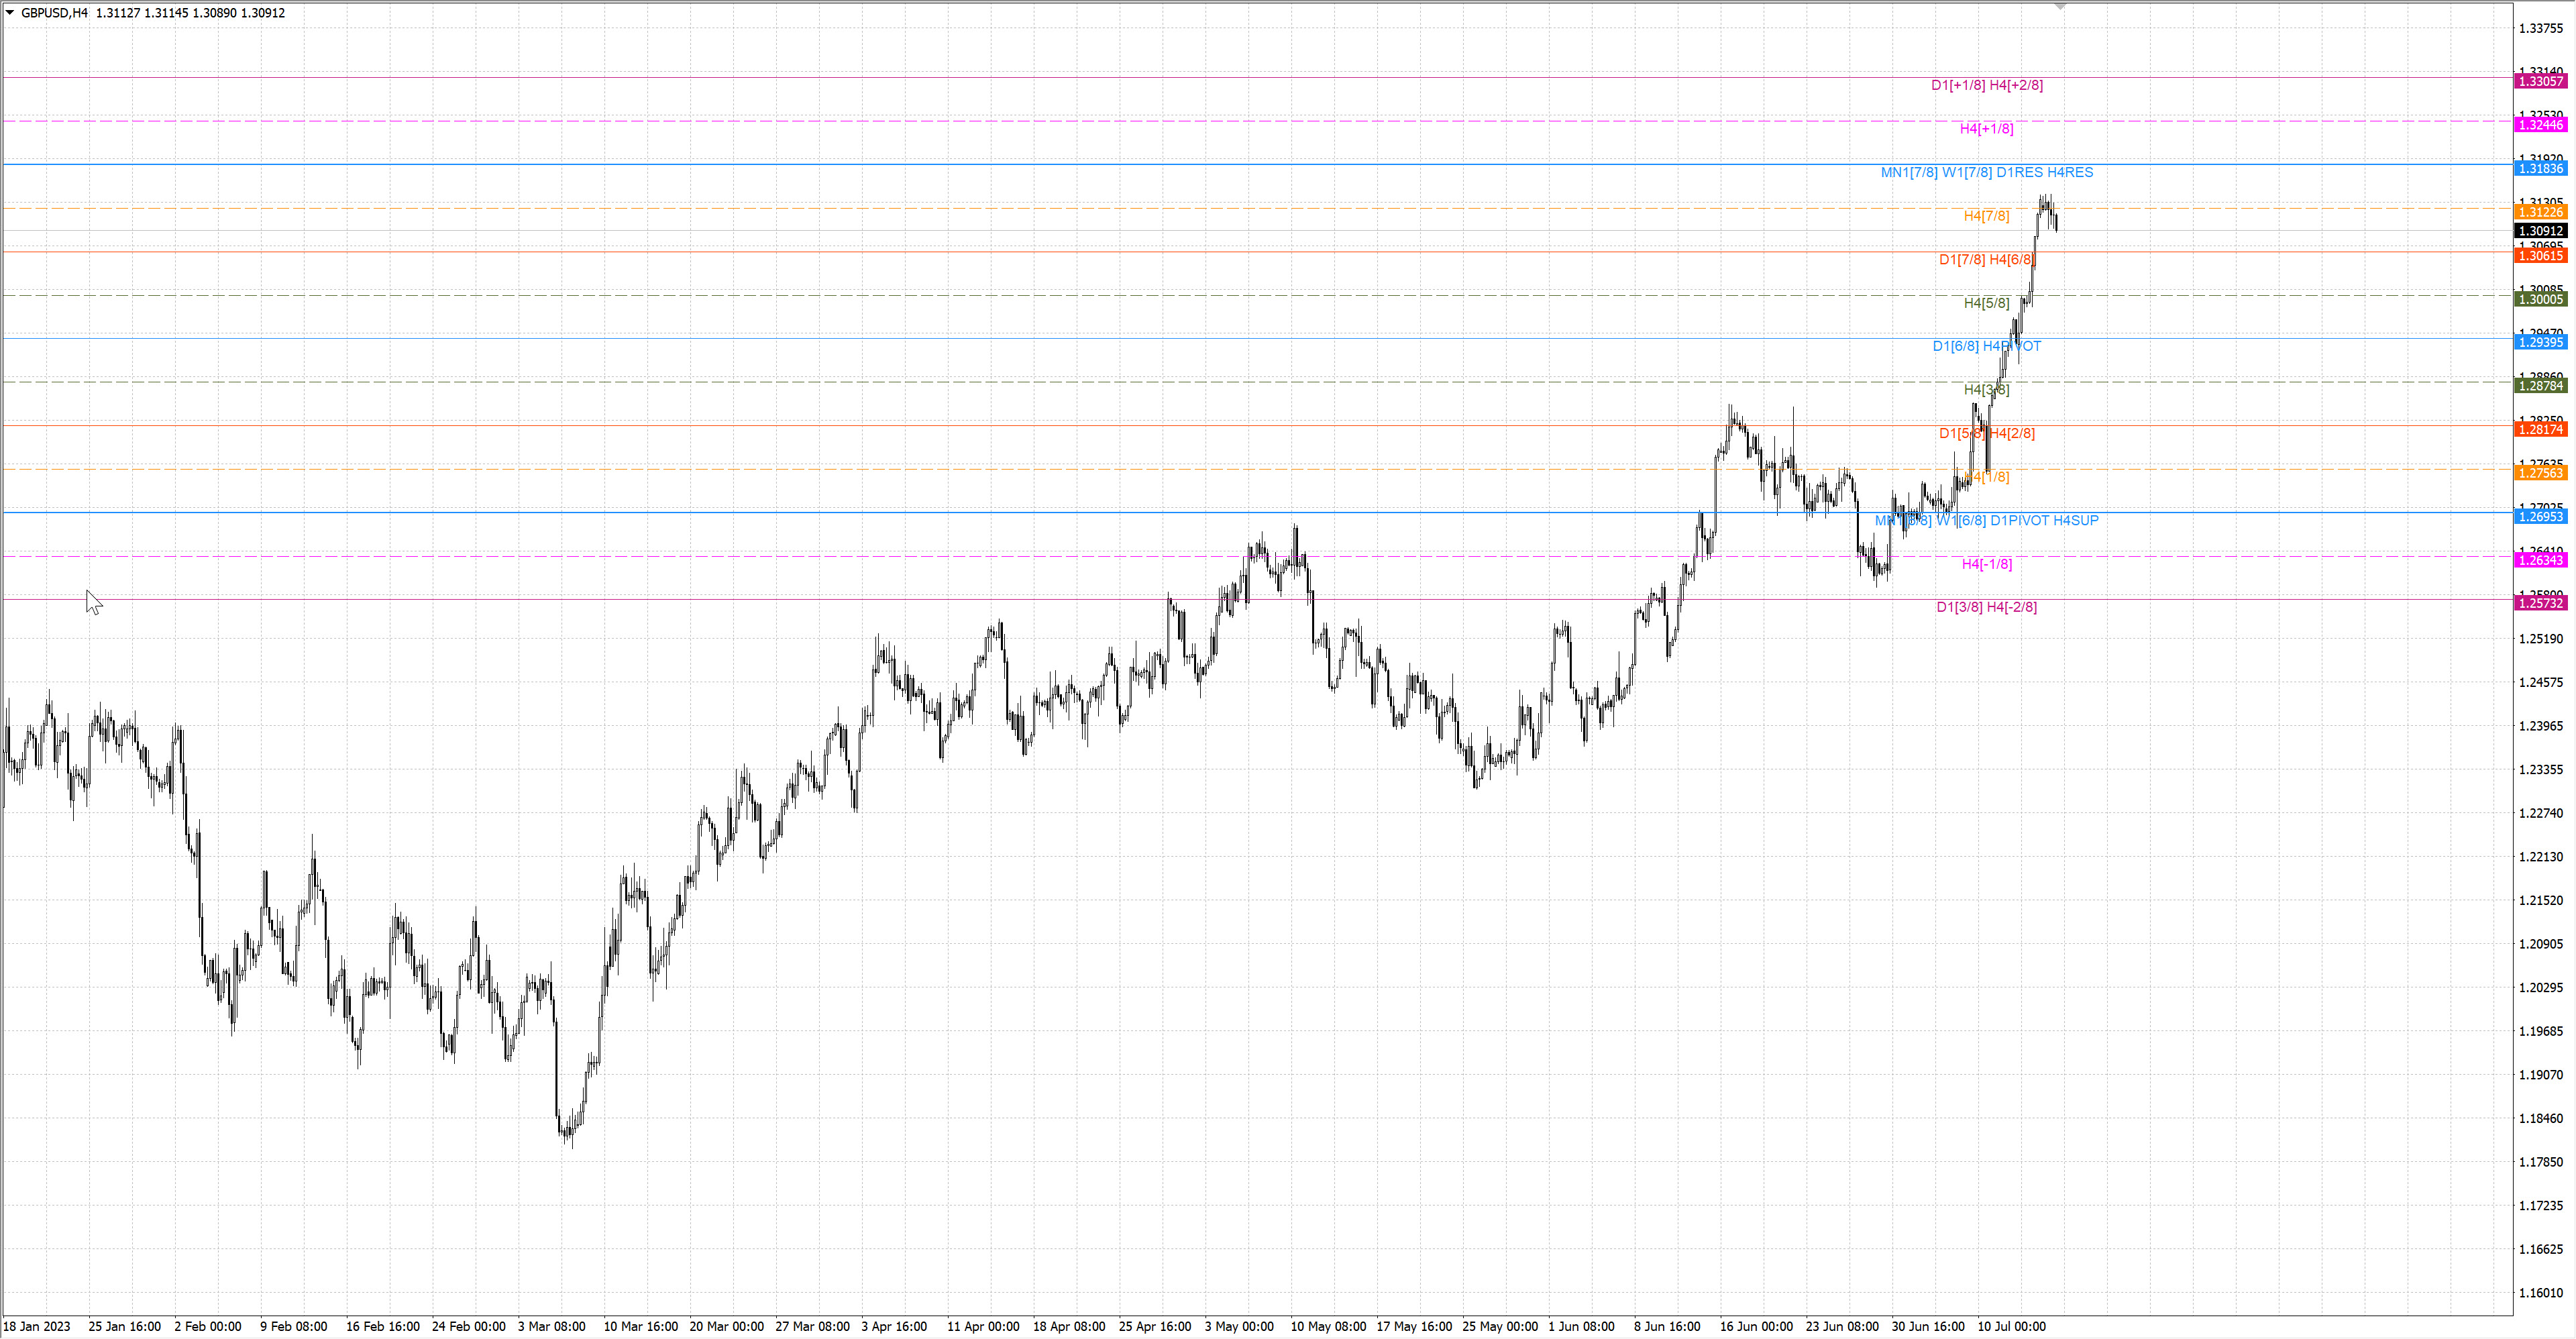Click the H4[5/8] level label
The height and width of the screenshot is (1339, 2576).
[x=1986, y=303]
